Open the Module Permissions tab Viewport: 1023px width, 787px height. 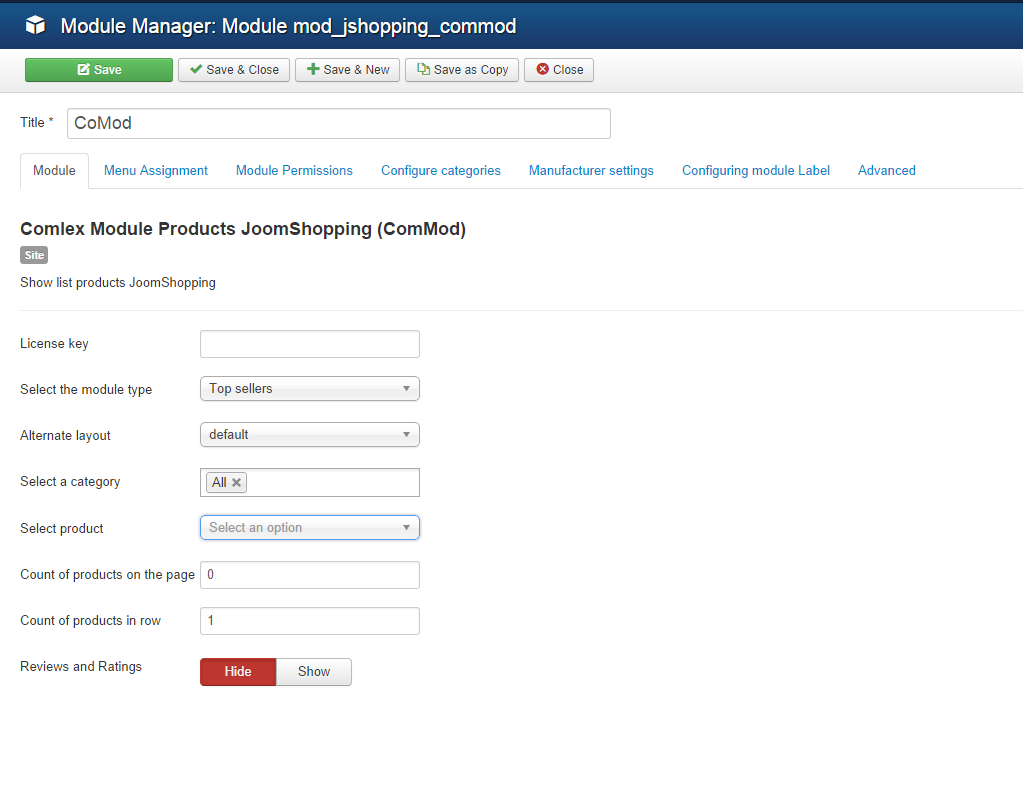click(294, 171)
